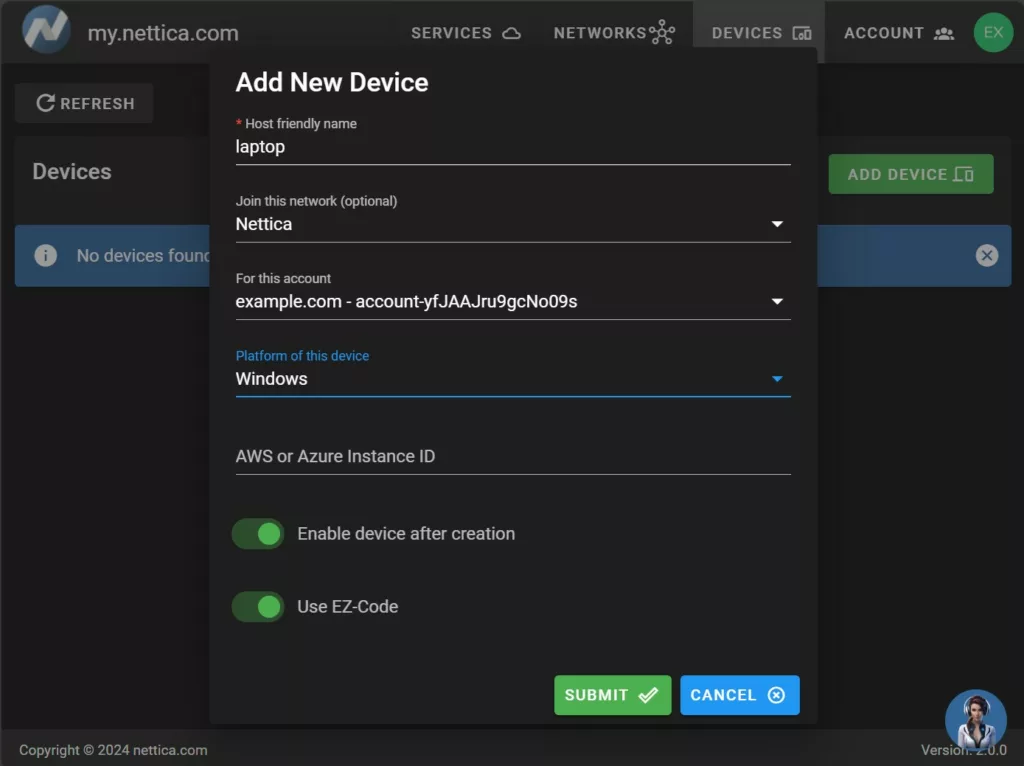Viewport: 1024px width, 766px height.
Task: Toggle Enable device after creation switch
Action: pyautogui.click(x=258, y=534)
